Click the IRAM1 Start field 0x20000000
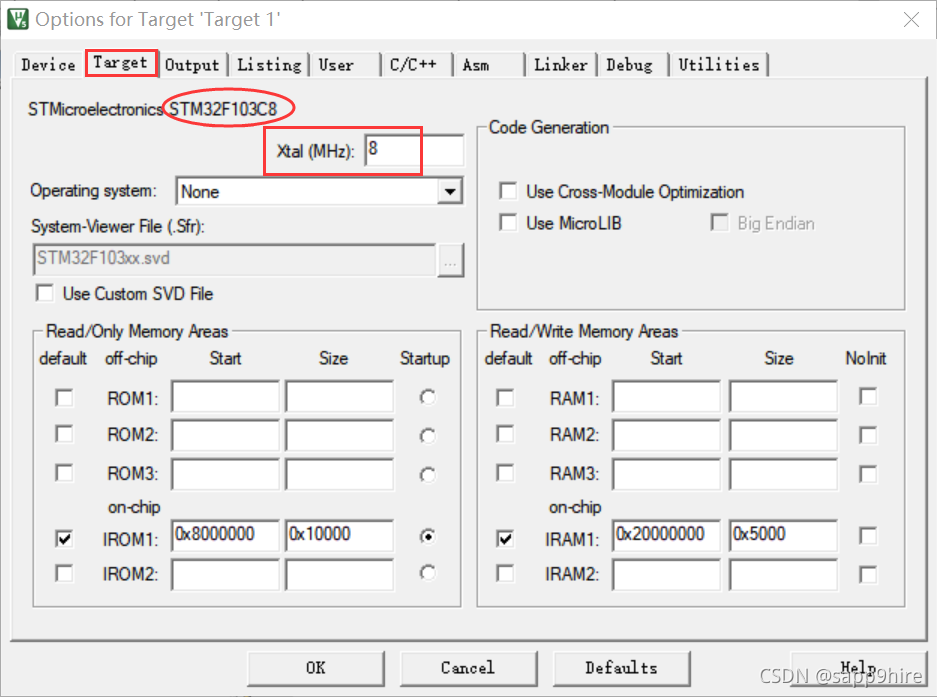The image size is (937, 697). coord(666,536)
